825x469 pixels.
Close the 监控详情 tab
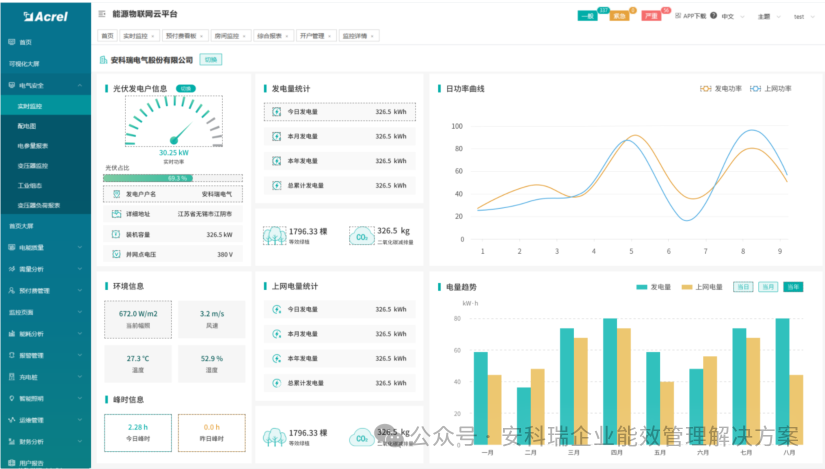pos(372,36)
